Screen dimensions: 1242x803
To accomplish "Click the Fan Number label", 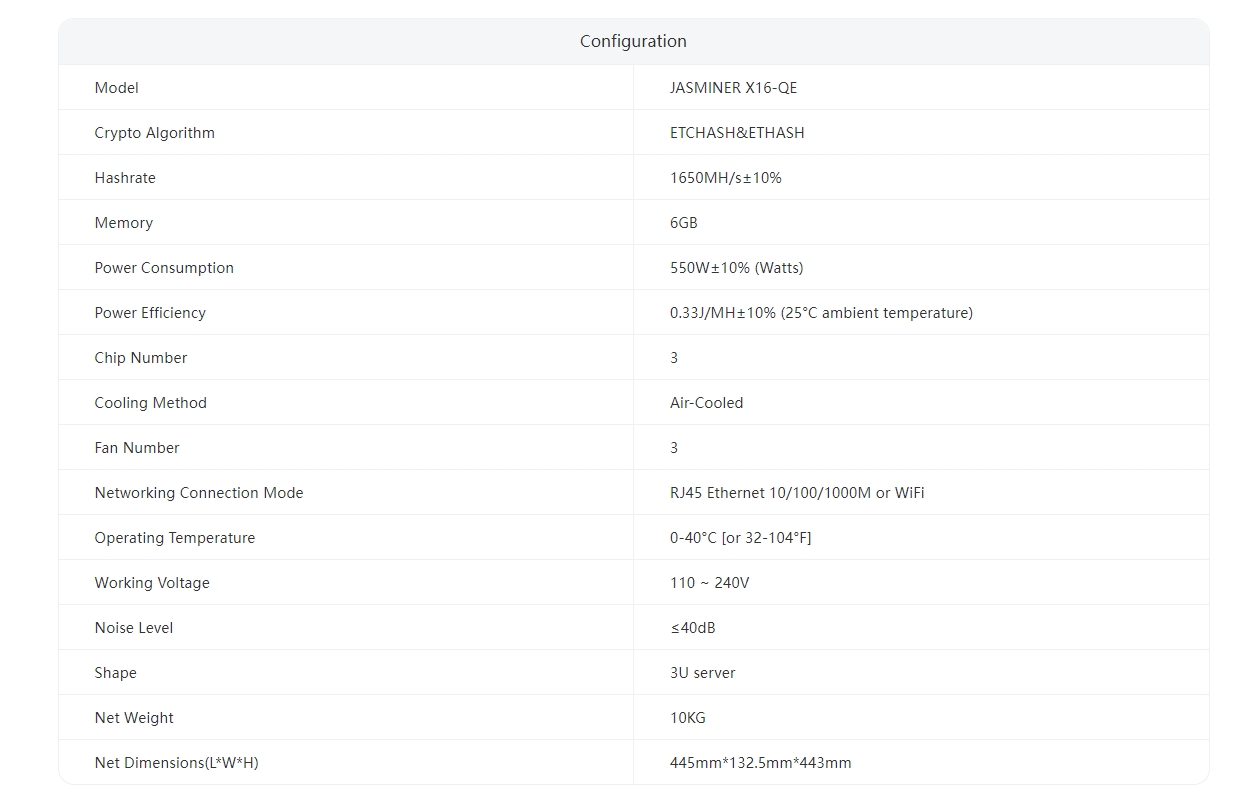I will pos(137,448).
